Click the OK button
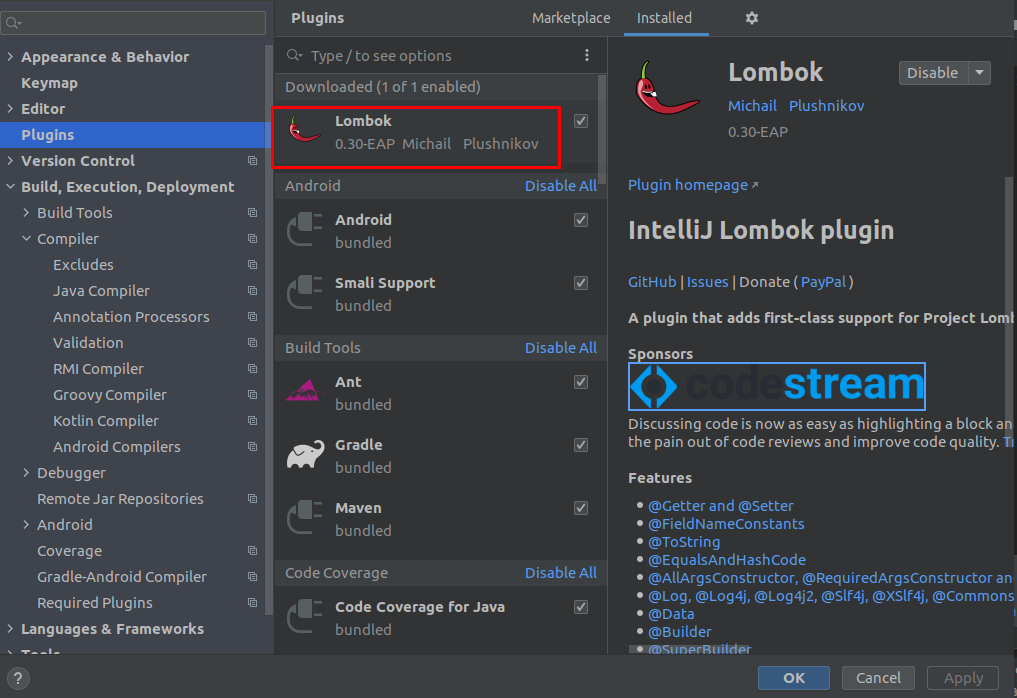Viewport: 1017px width, 698px height. pyautogui.click(x=793, y=678)
